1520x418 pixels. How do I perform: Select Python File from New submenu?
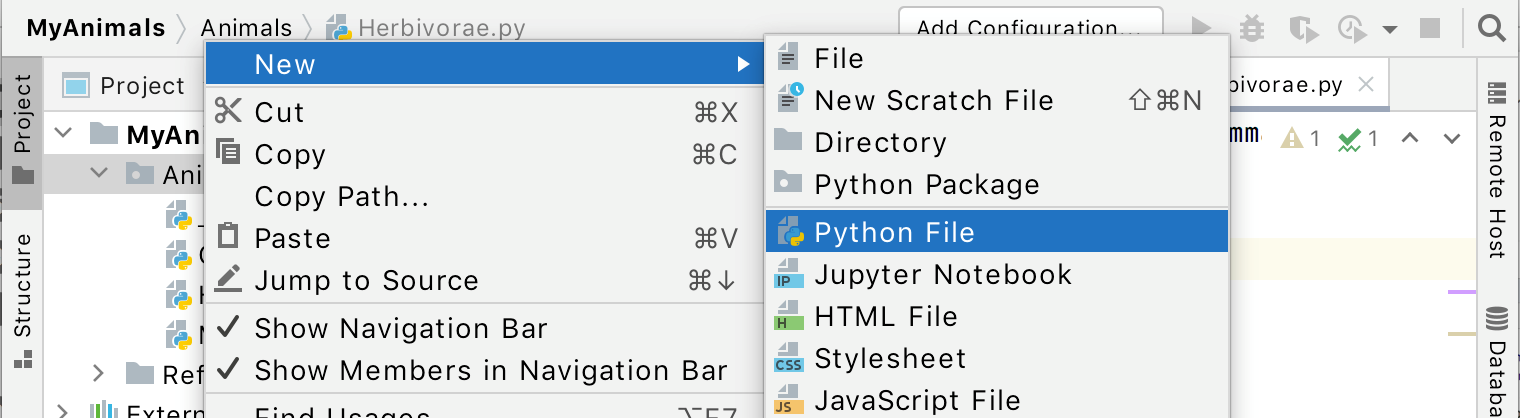(894, 232)
